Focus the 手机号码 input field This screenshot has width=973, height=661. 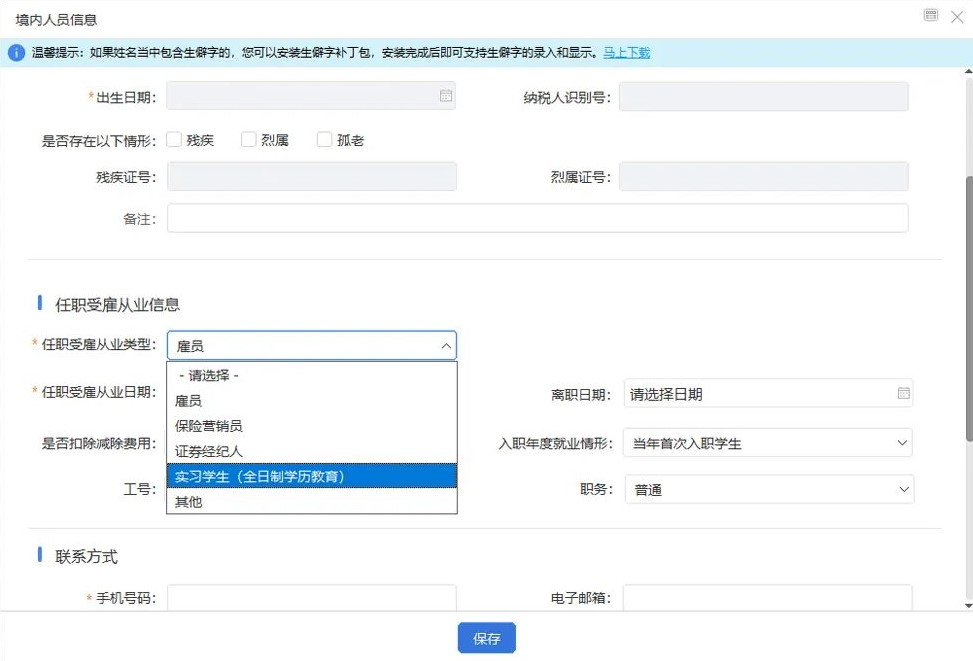[x=311, y=598]
